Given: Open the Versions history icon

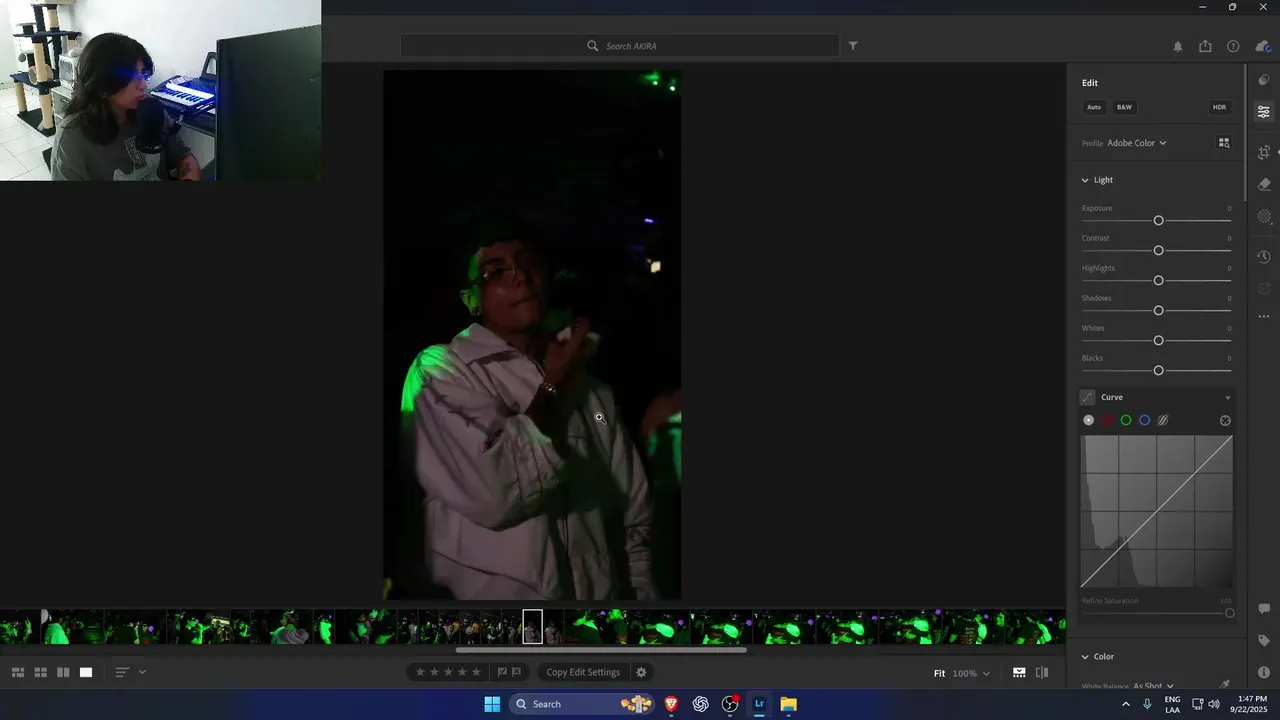Looking at the screenshot, I should pos(1264,257).
